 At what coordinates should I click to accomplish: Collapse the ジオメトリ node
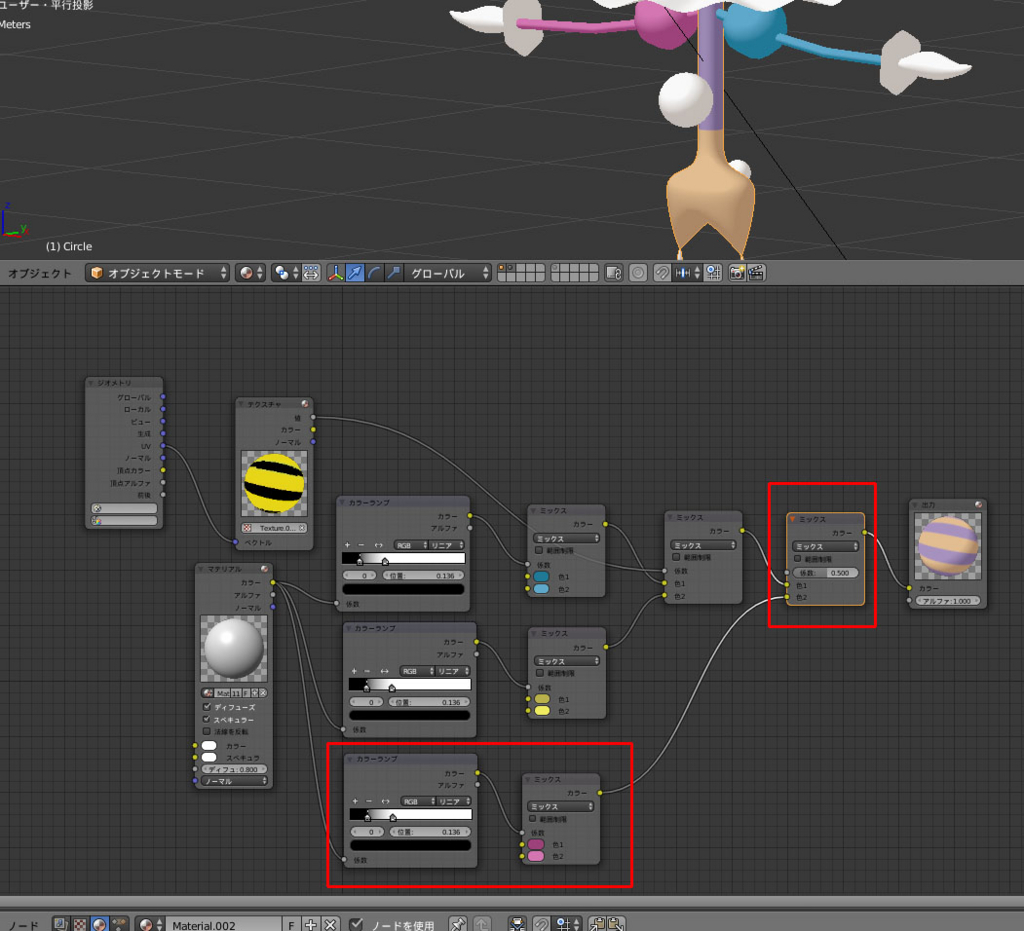(x=91, y=383)
